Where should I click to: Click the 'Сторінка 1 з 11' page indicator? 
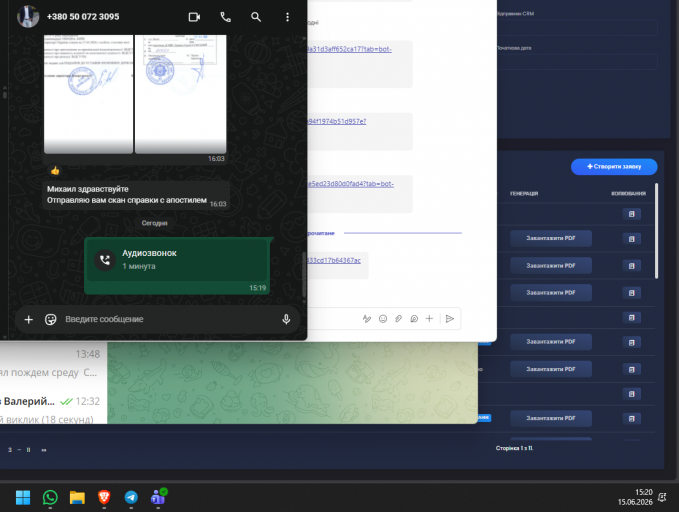click(x=514, y=448)
